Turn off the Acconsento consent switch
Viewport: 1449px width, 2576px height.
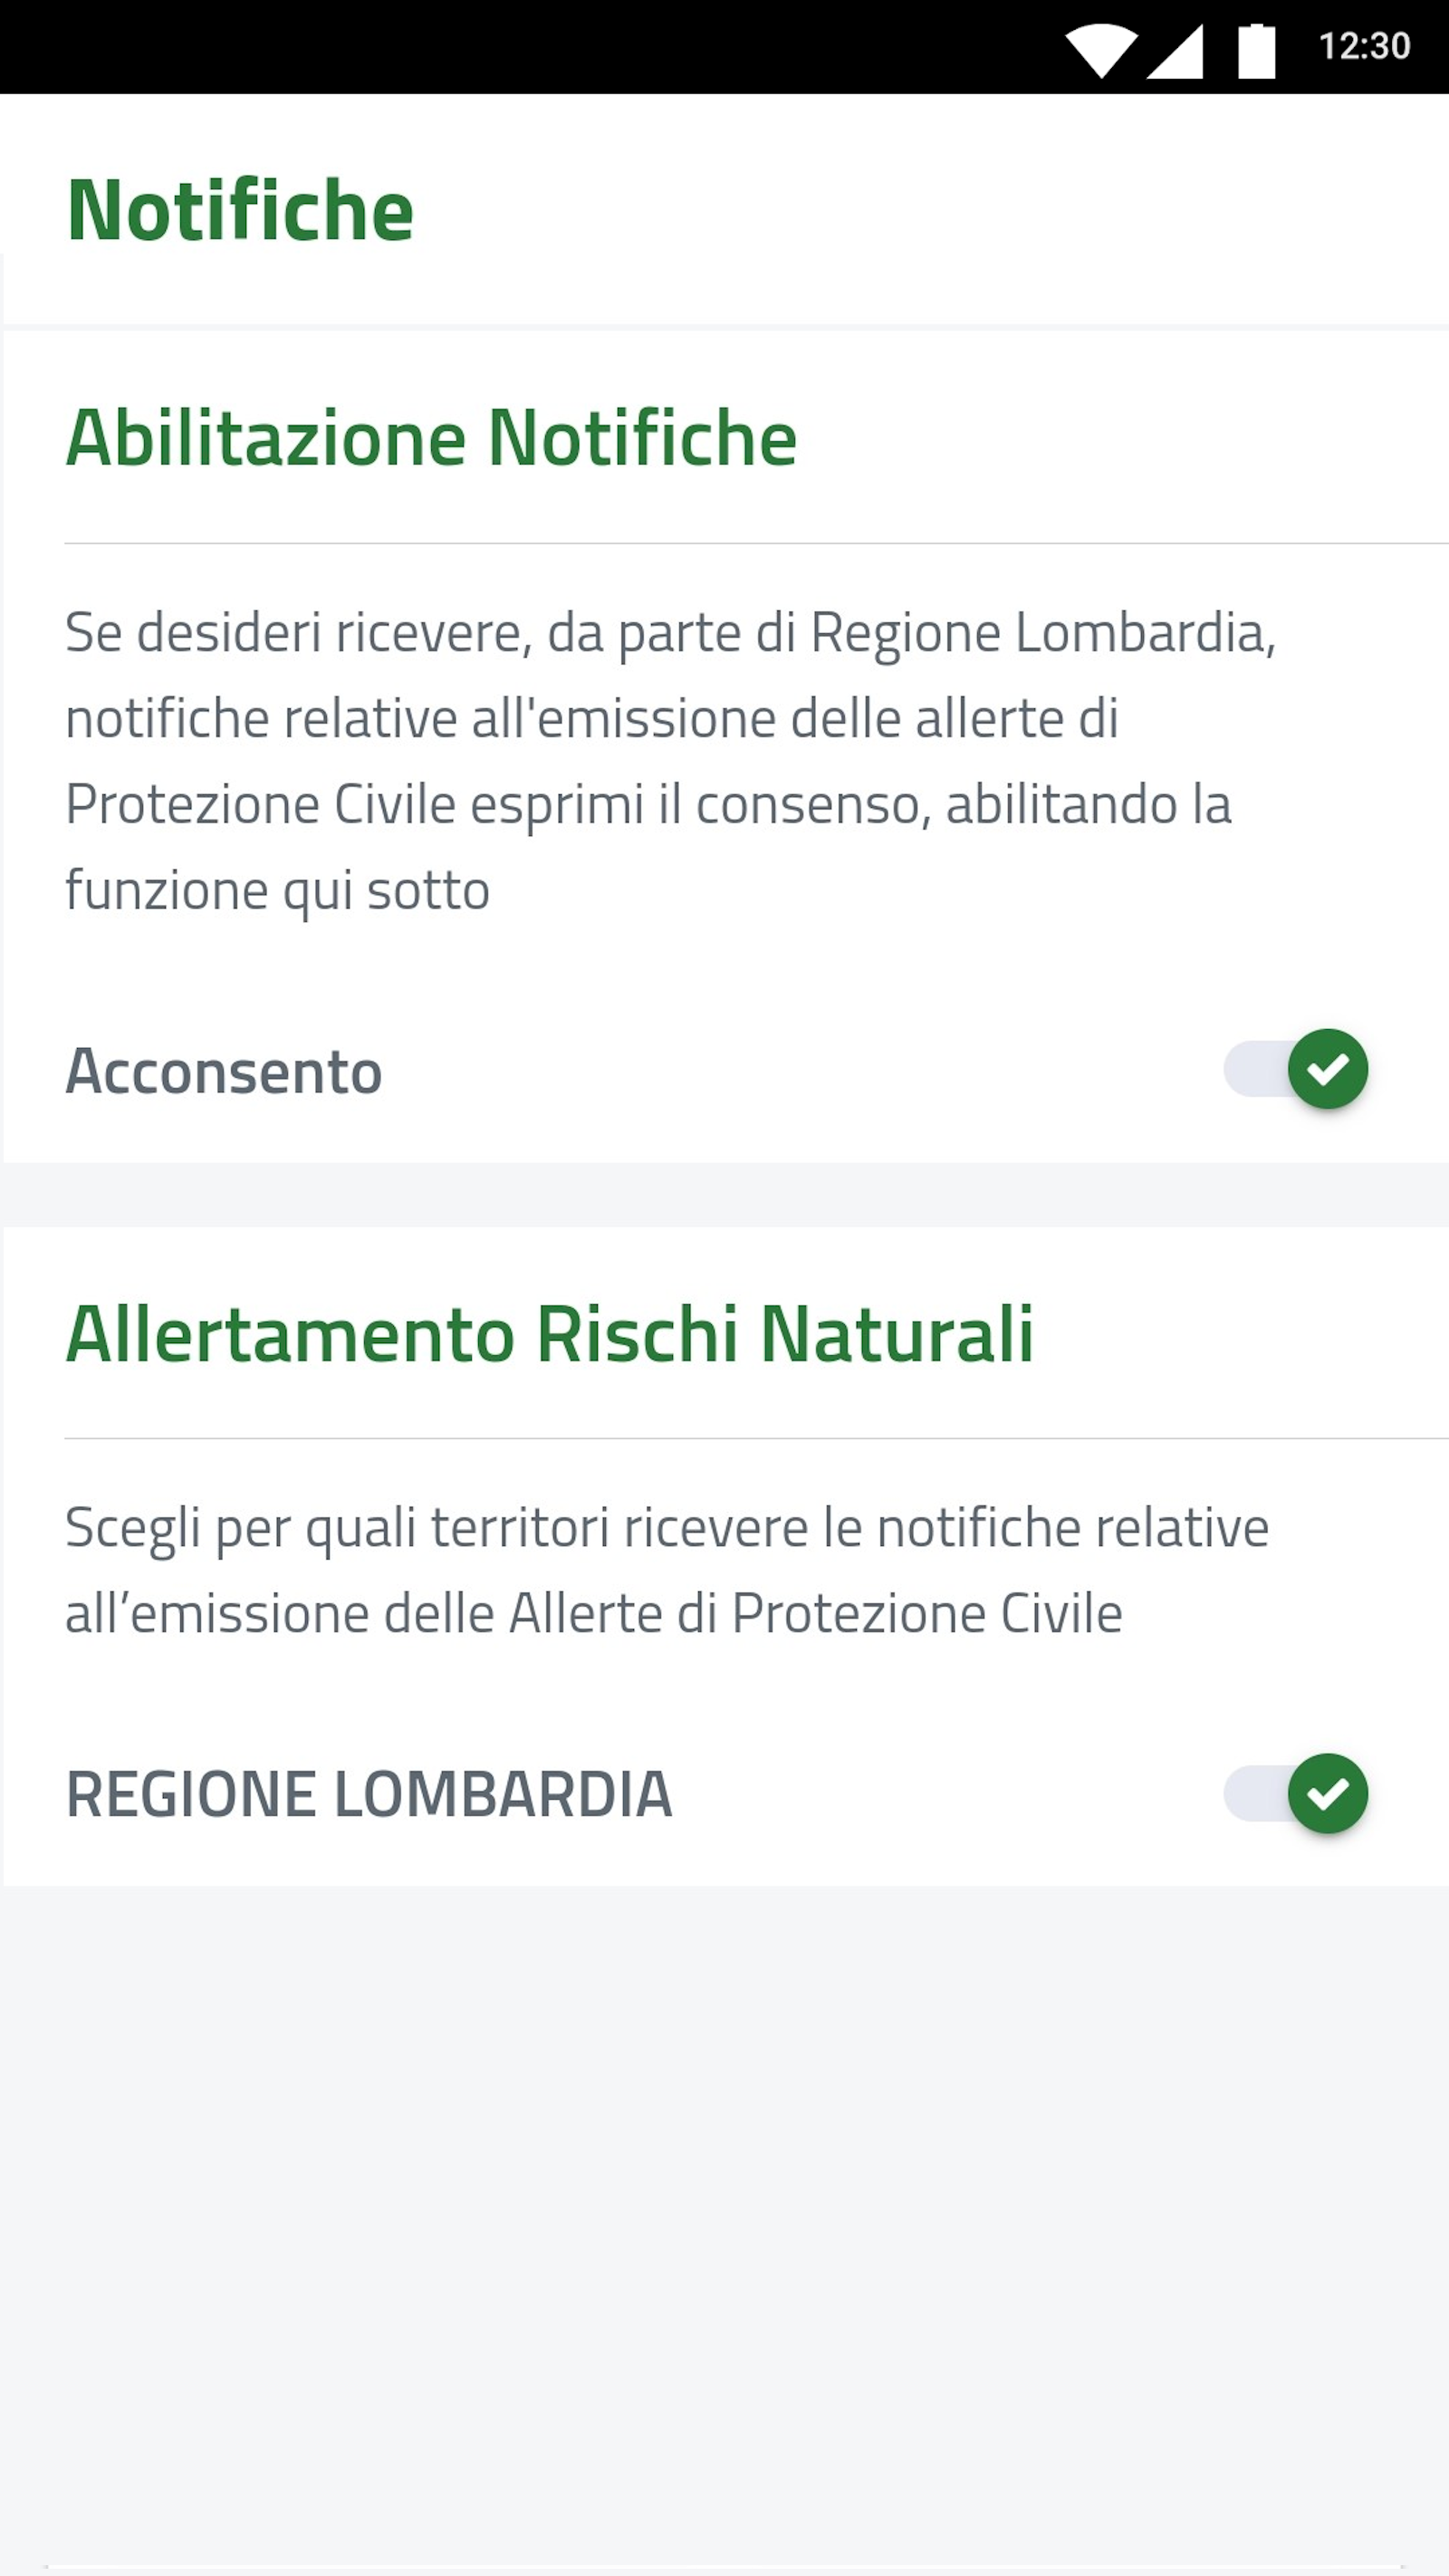pos(1296,1069)
